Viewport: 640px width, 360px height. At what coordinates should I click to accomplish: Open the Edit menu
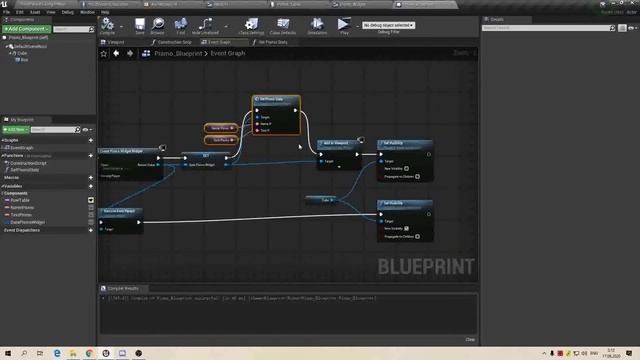point(20,12)
